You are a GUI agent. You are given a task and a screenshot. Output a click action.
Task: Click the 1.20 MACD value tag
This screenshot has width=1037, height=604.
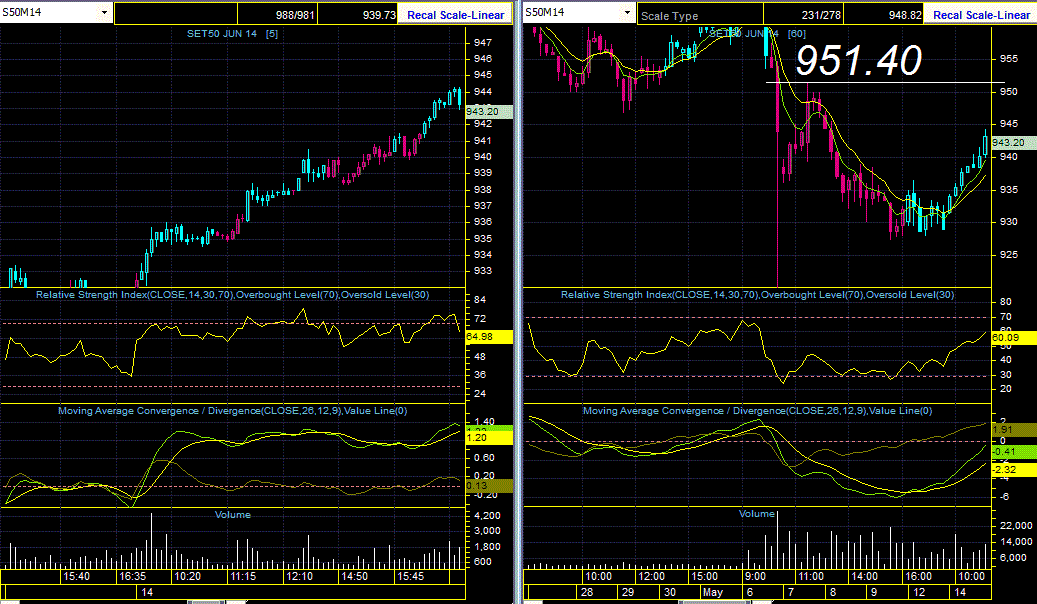click(x=489, y=438)
